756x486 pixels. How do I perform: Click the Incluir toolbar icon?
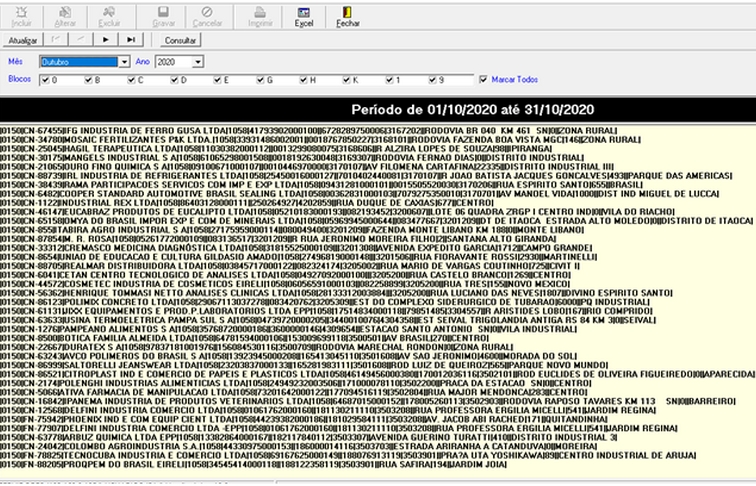pos(21,17)
